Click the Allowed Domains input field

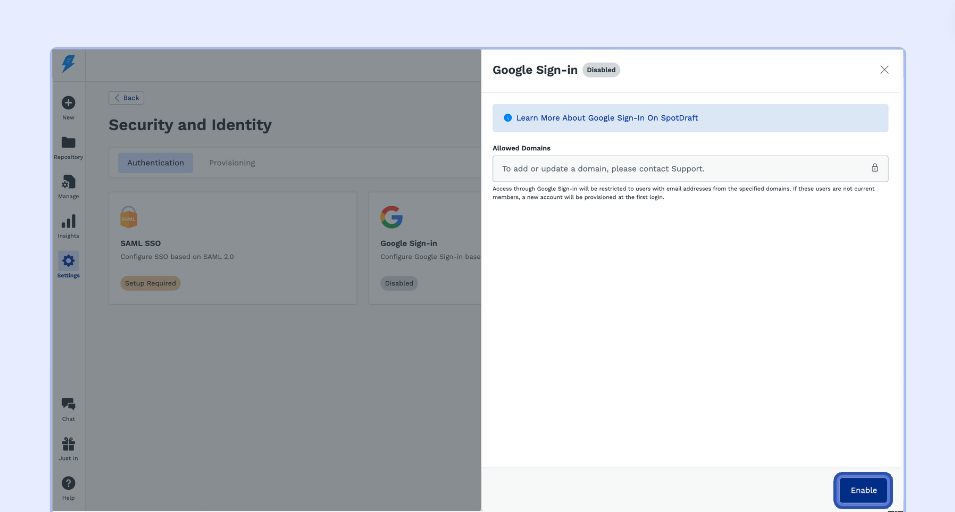click(x=680, y=168)
